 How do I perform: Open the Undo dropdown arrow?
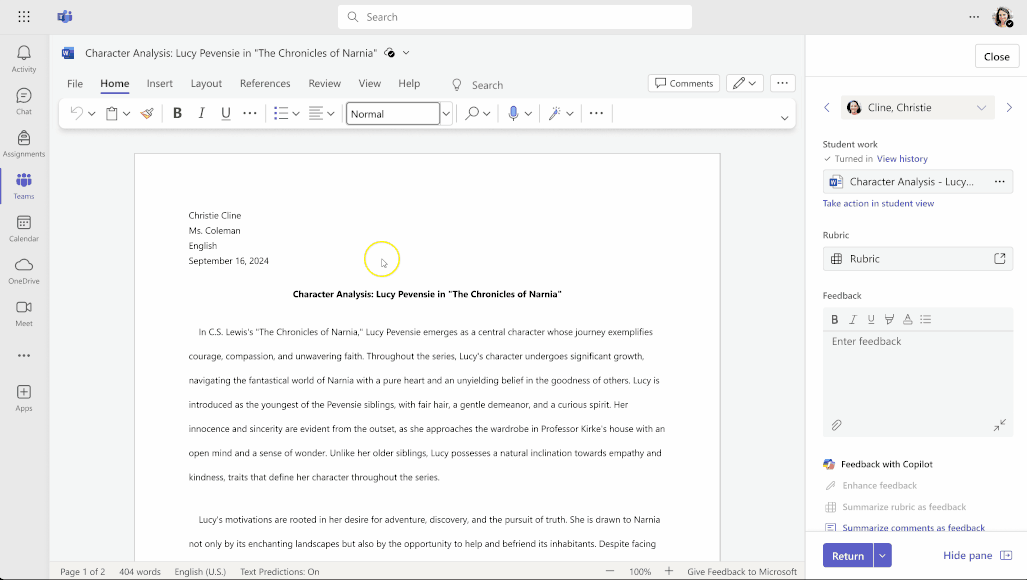[x=91, y=113]
